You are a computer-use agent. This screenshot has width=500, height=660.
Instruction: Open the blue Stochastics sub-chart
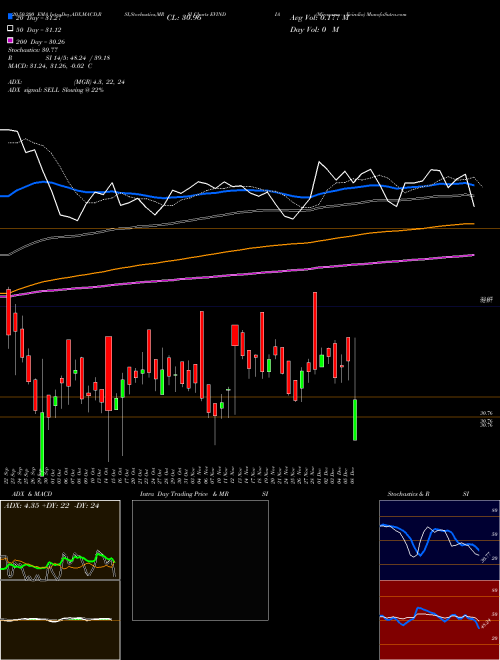[x=439, y=540]
